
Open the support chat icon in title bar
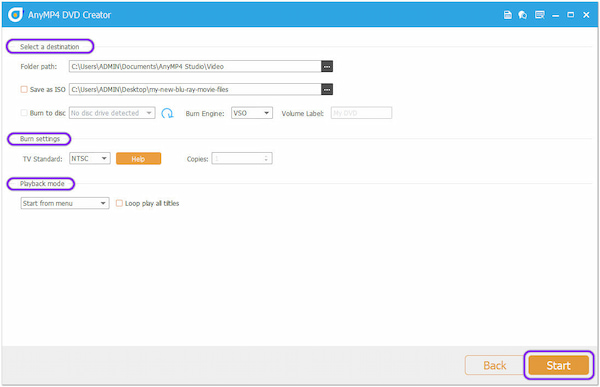coord(523,15)
